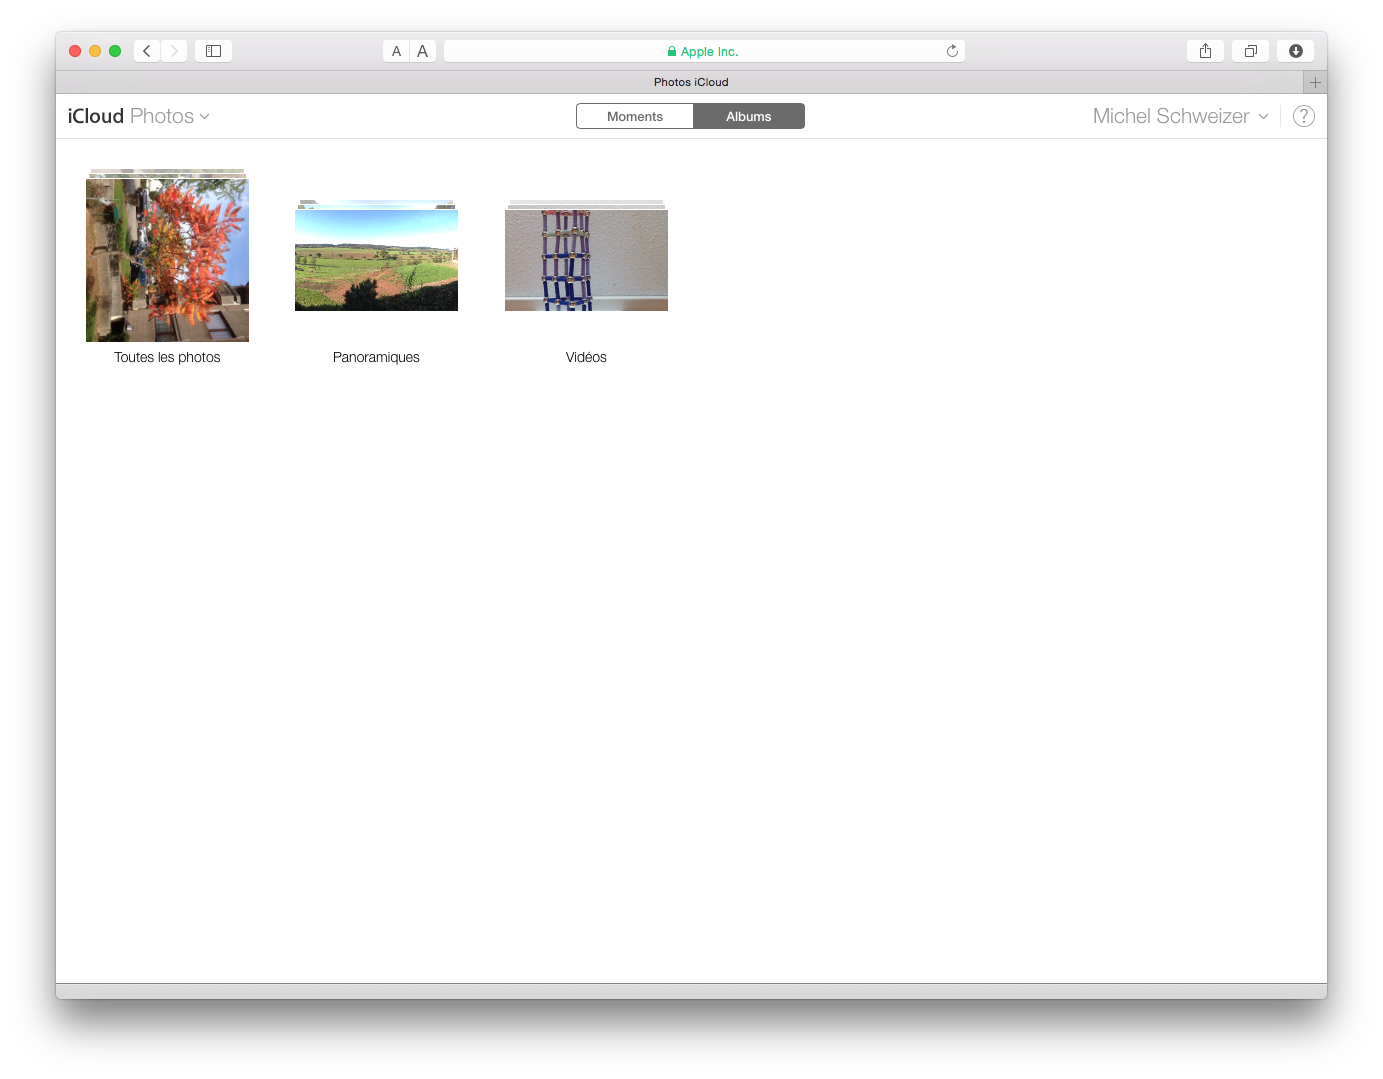
Task: Open the Michel Schweizer account menu
Action: point(1180,116)
